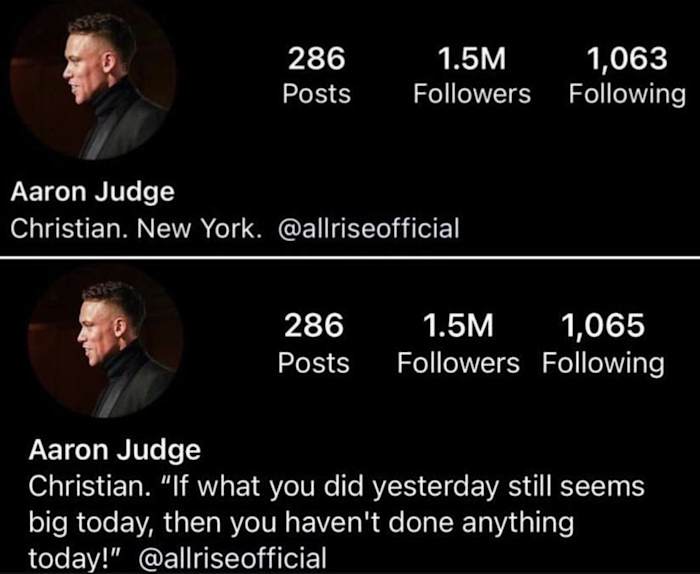Click the 1,065 following count

[602, 326]
